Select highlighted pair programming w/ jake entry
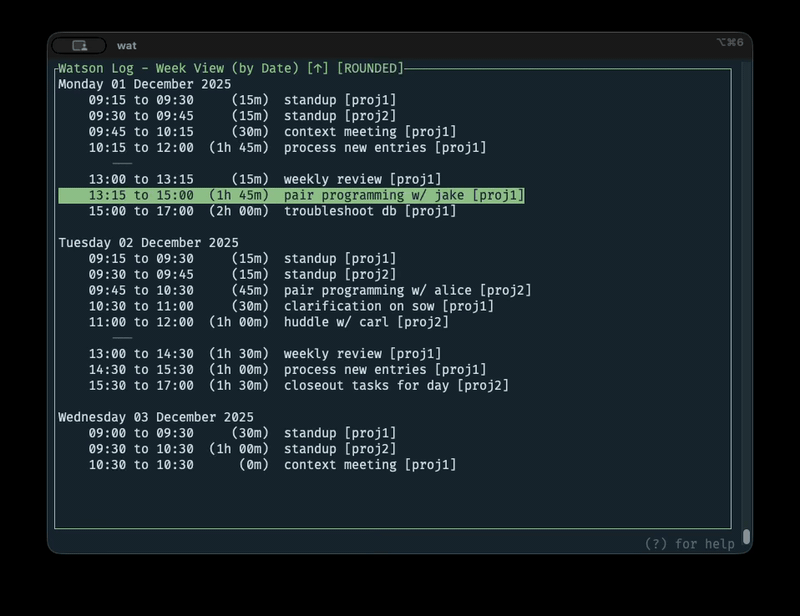This screenshot has height=616, width=800. click(290, 195)
